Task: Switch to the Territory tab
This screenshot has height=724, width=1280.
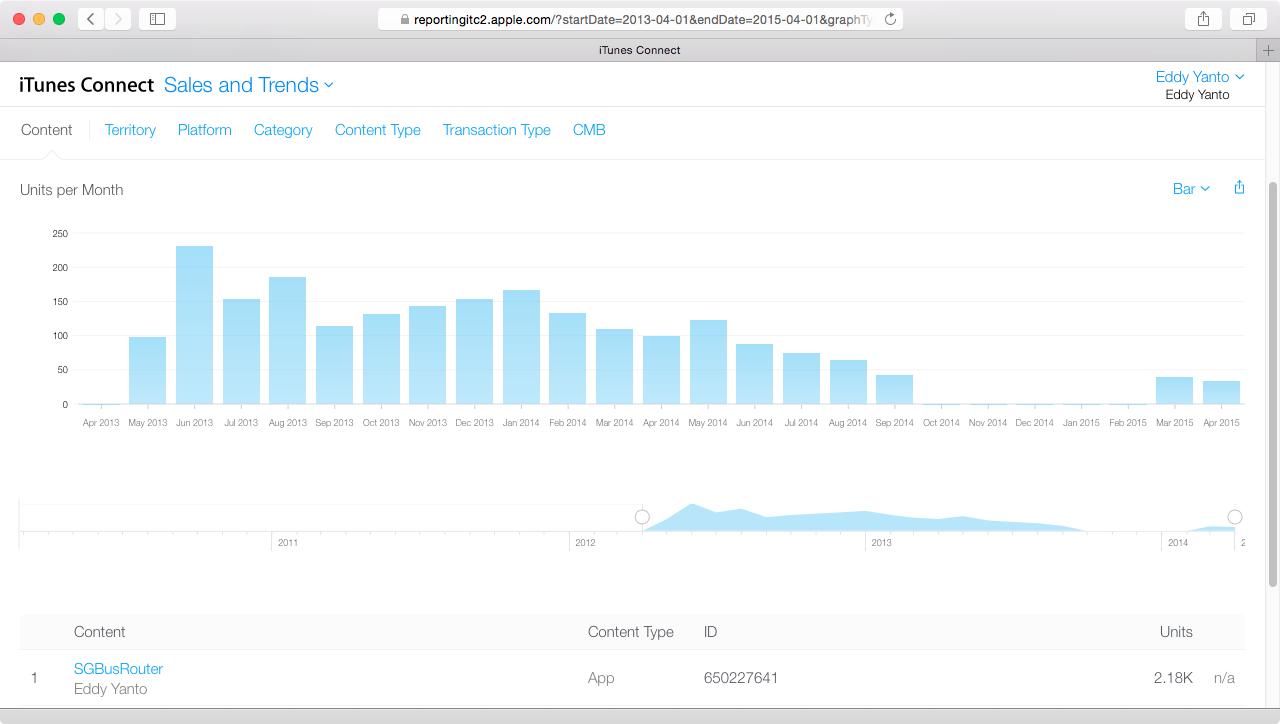Action: [130, 130]
